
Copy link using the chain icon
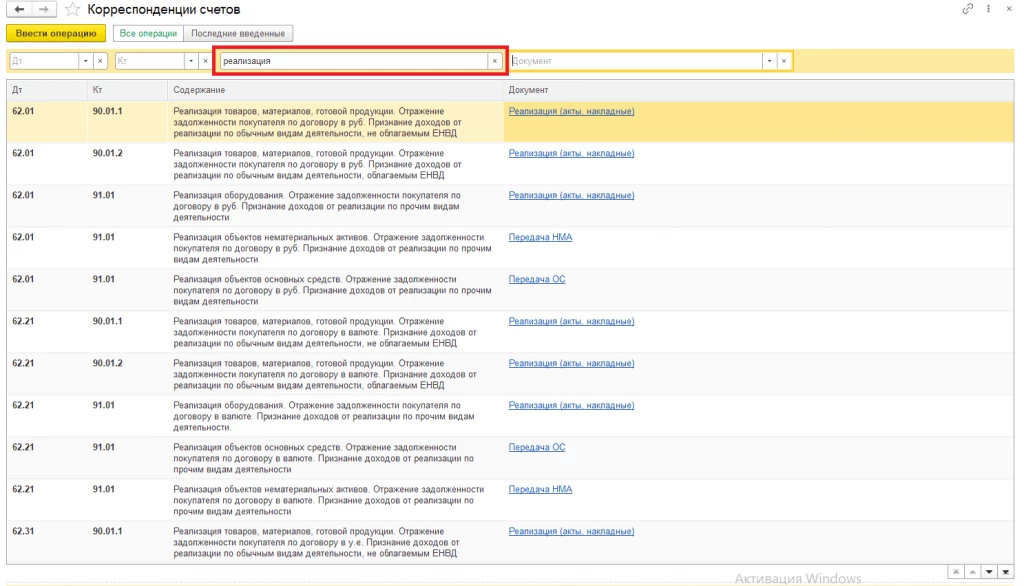pyautogui.click(x=967, y=8)
